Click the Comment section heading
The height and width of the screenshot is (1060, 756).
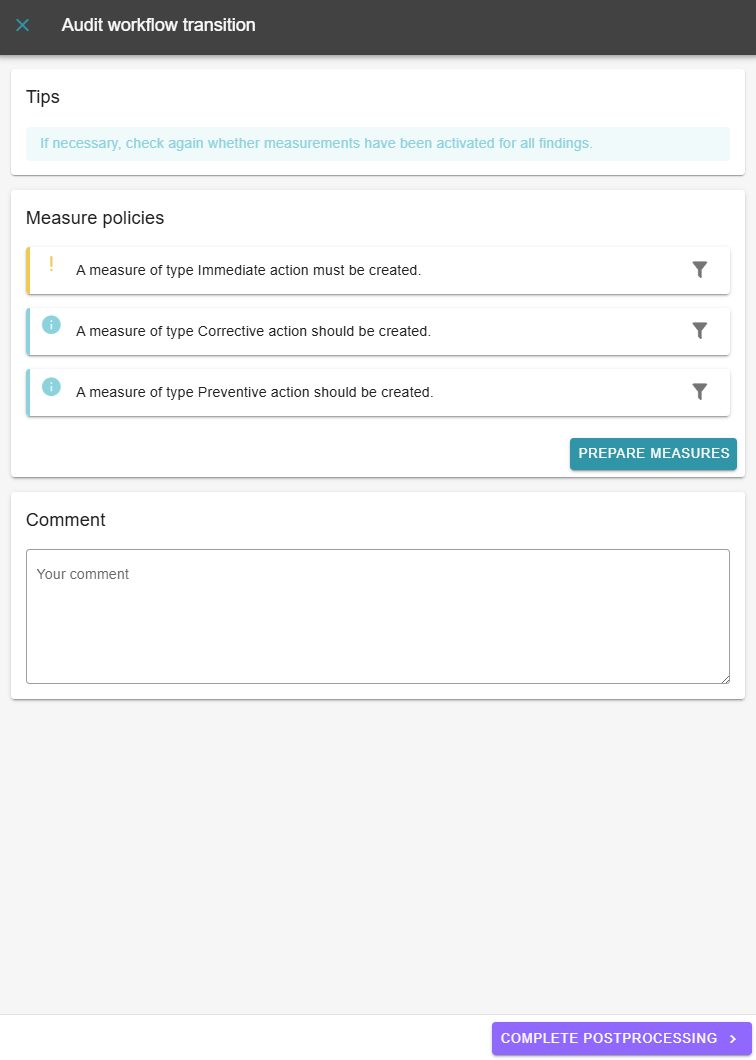point(65,520)
